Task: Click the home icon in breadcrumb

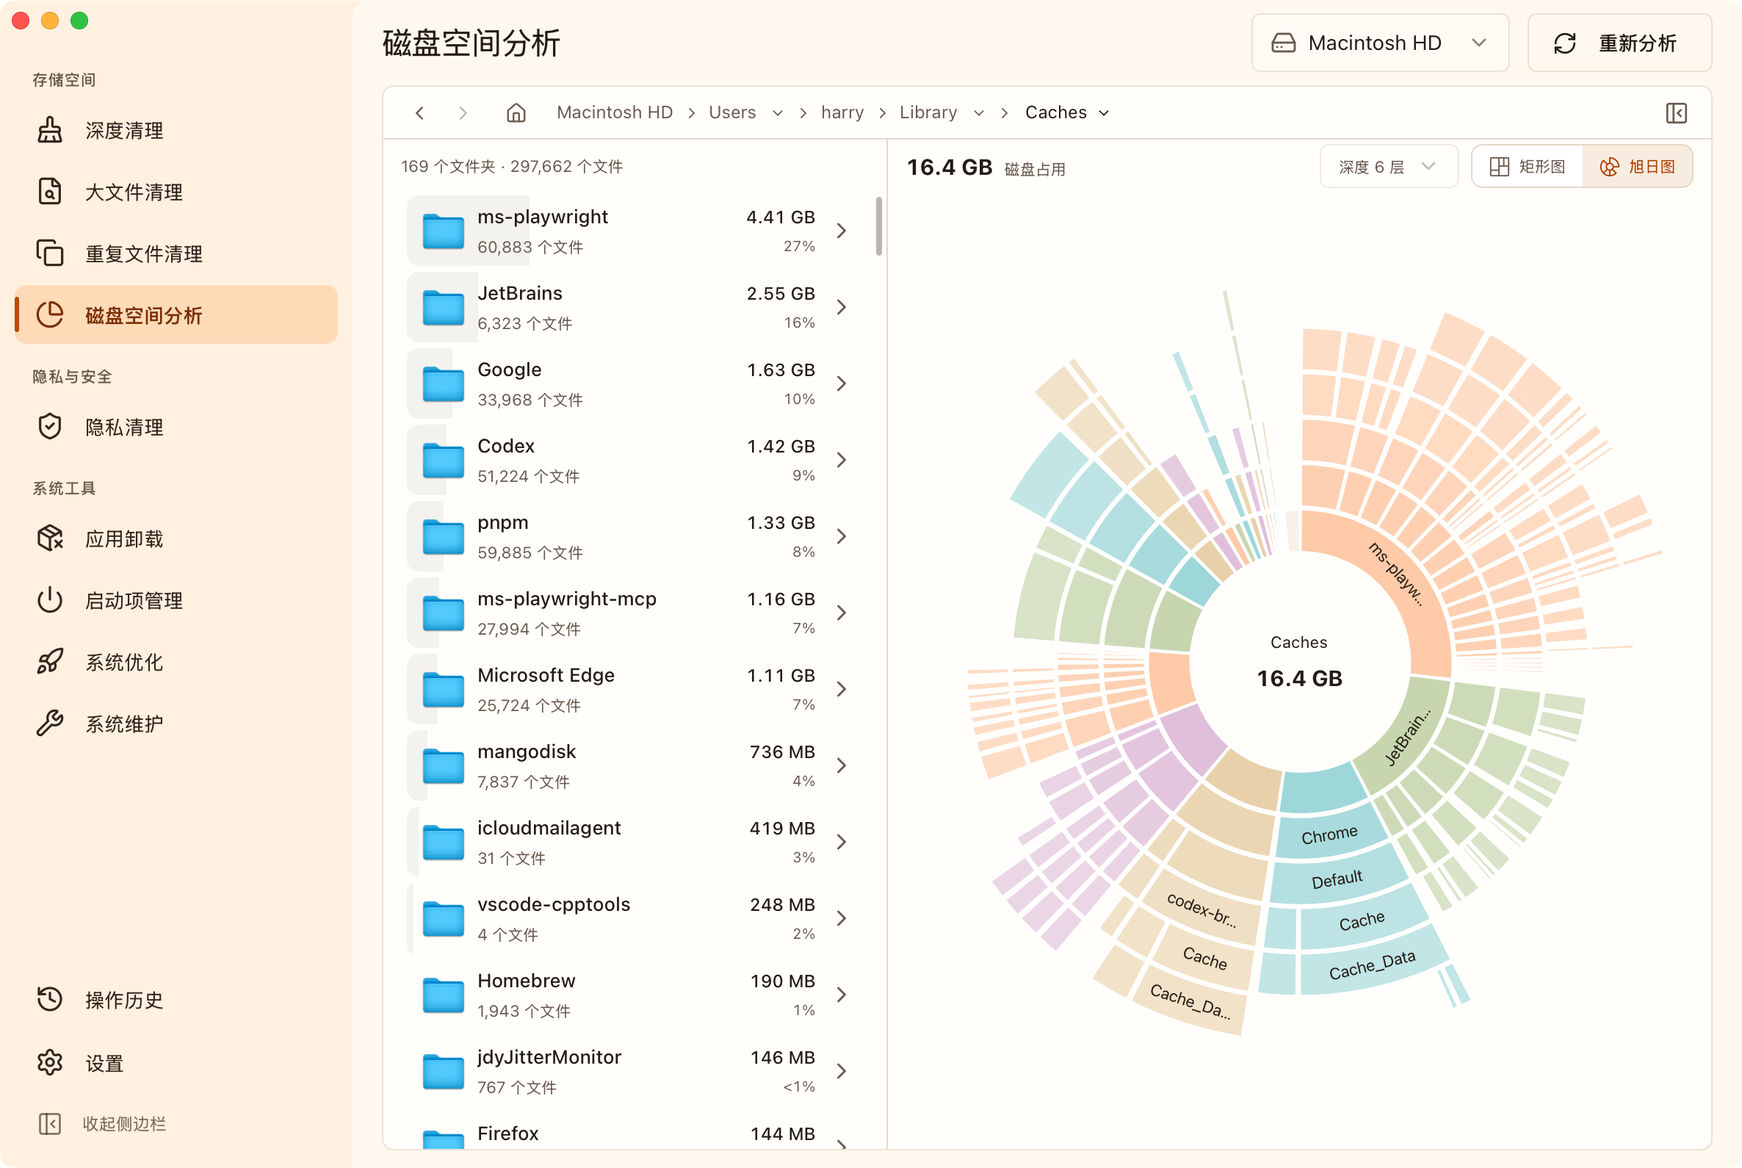Action: [x=516, y=113]
